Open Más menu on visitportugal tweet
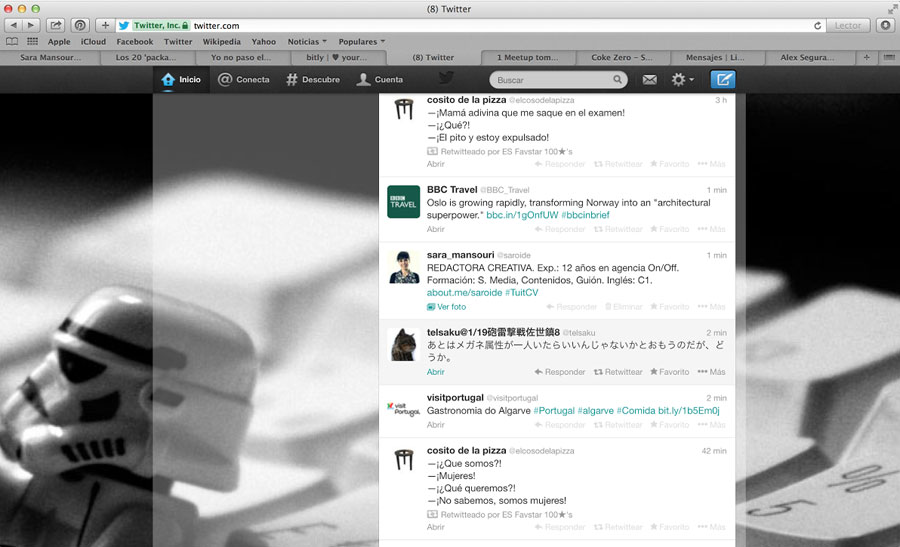 tap(711, 425)
